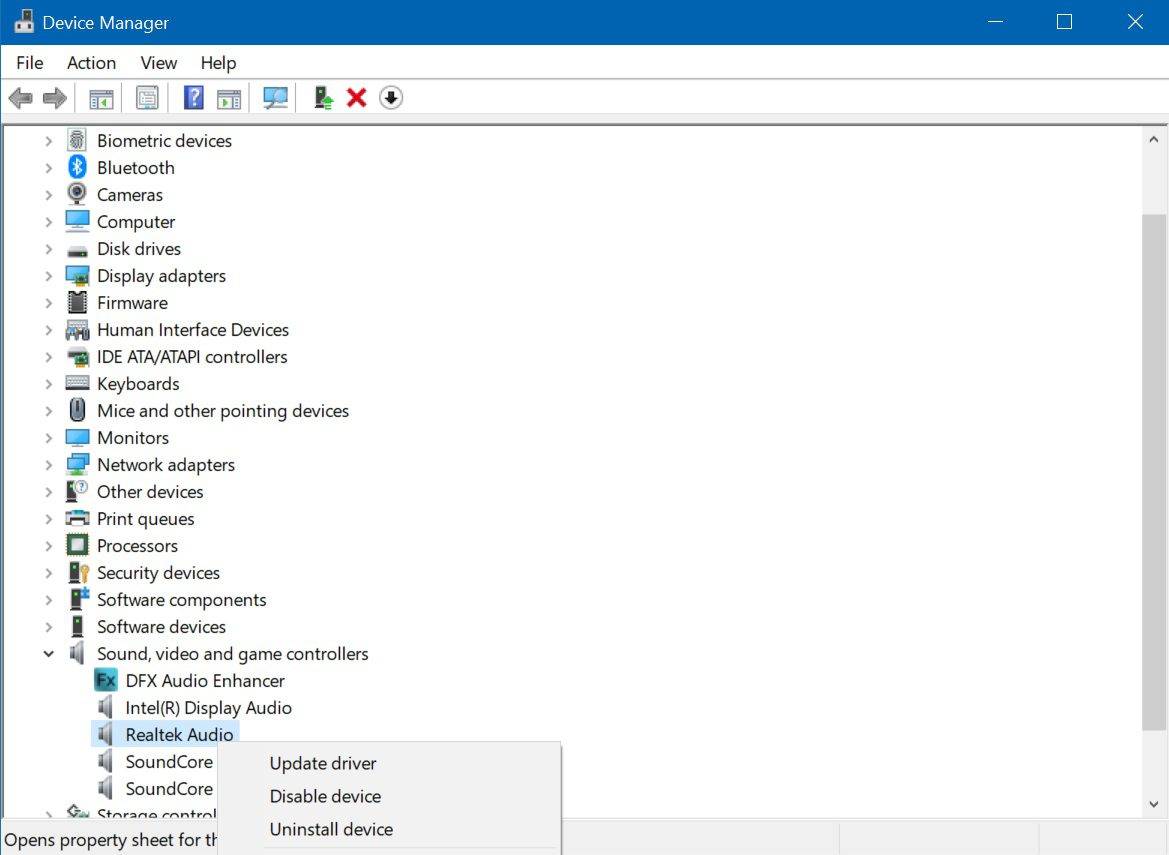Open the Action menu
Image resolution: width=1169 pixels, height=855 pixels.
pos(91,62)
